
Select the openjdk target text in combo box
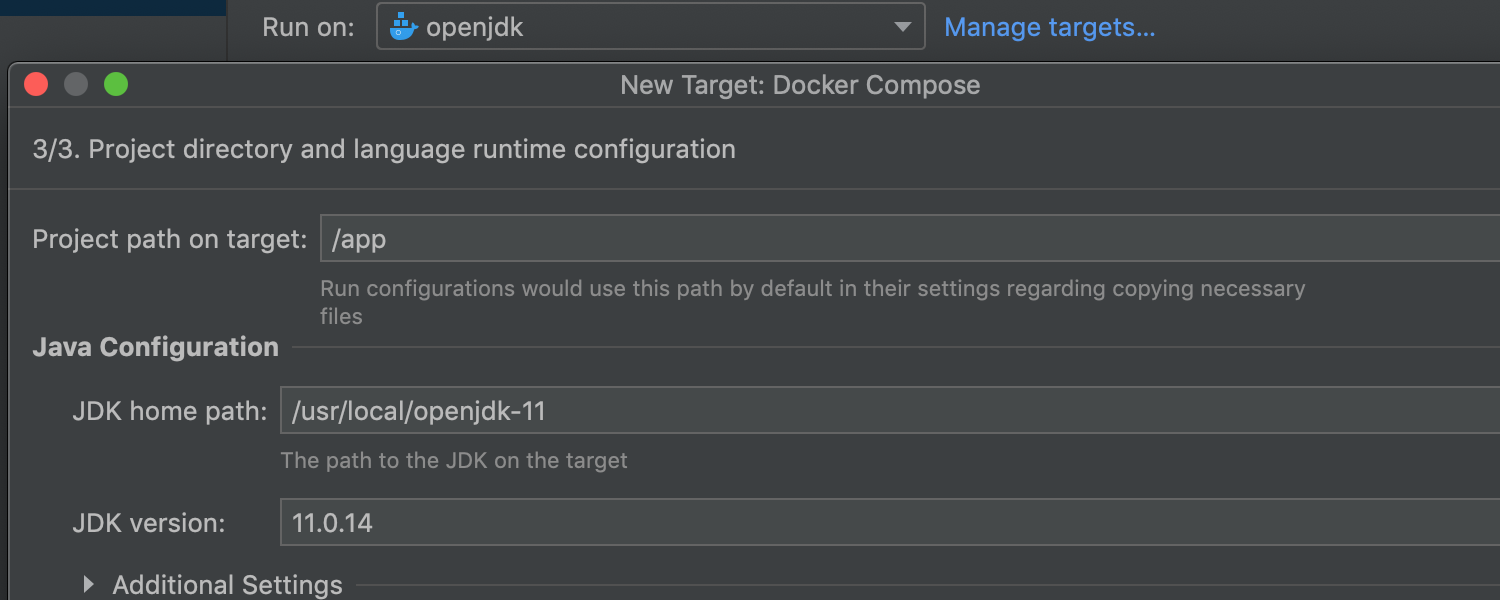(475, 28)
